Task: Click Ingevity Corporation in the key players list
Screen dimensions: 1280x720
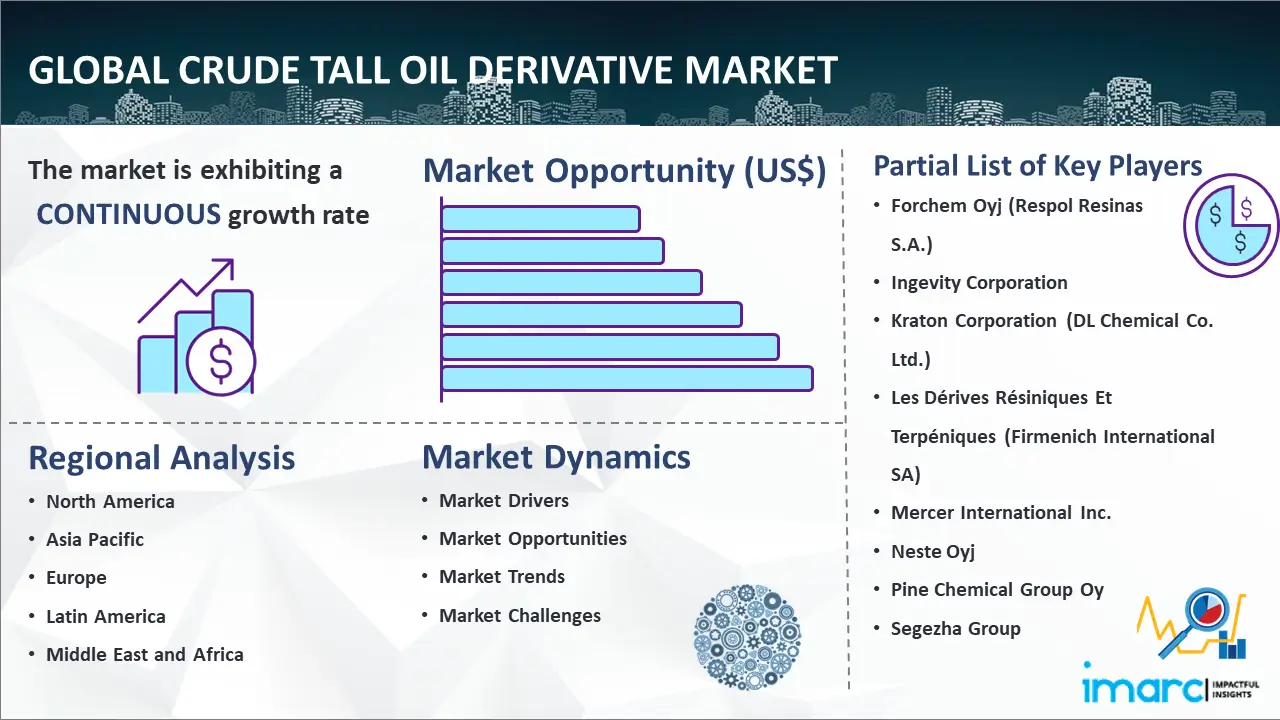Action: pyautogui.click(x=979, y=282)
